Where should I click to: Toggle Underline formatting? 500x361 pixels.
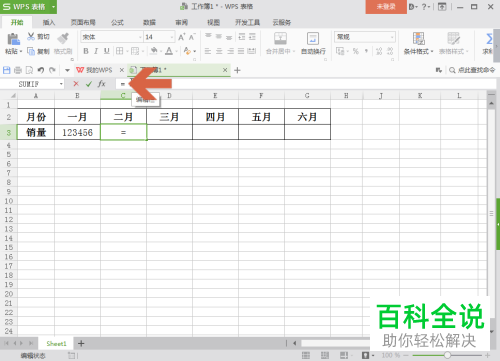tap(107, 51)
